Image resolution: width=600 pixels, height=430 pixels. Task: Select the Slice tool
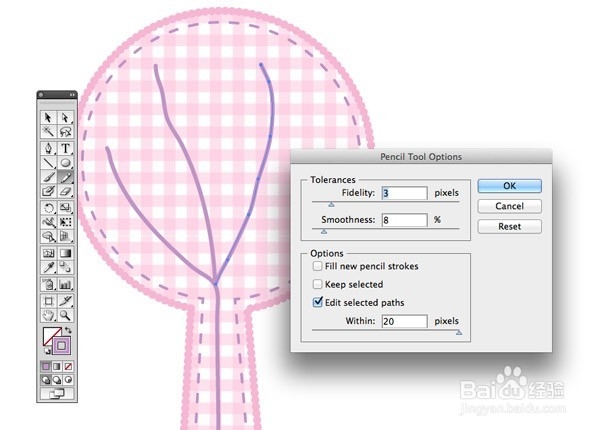[65, 301]
